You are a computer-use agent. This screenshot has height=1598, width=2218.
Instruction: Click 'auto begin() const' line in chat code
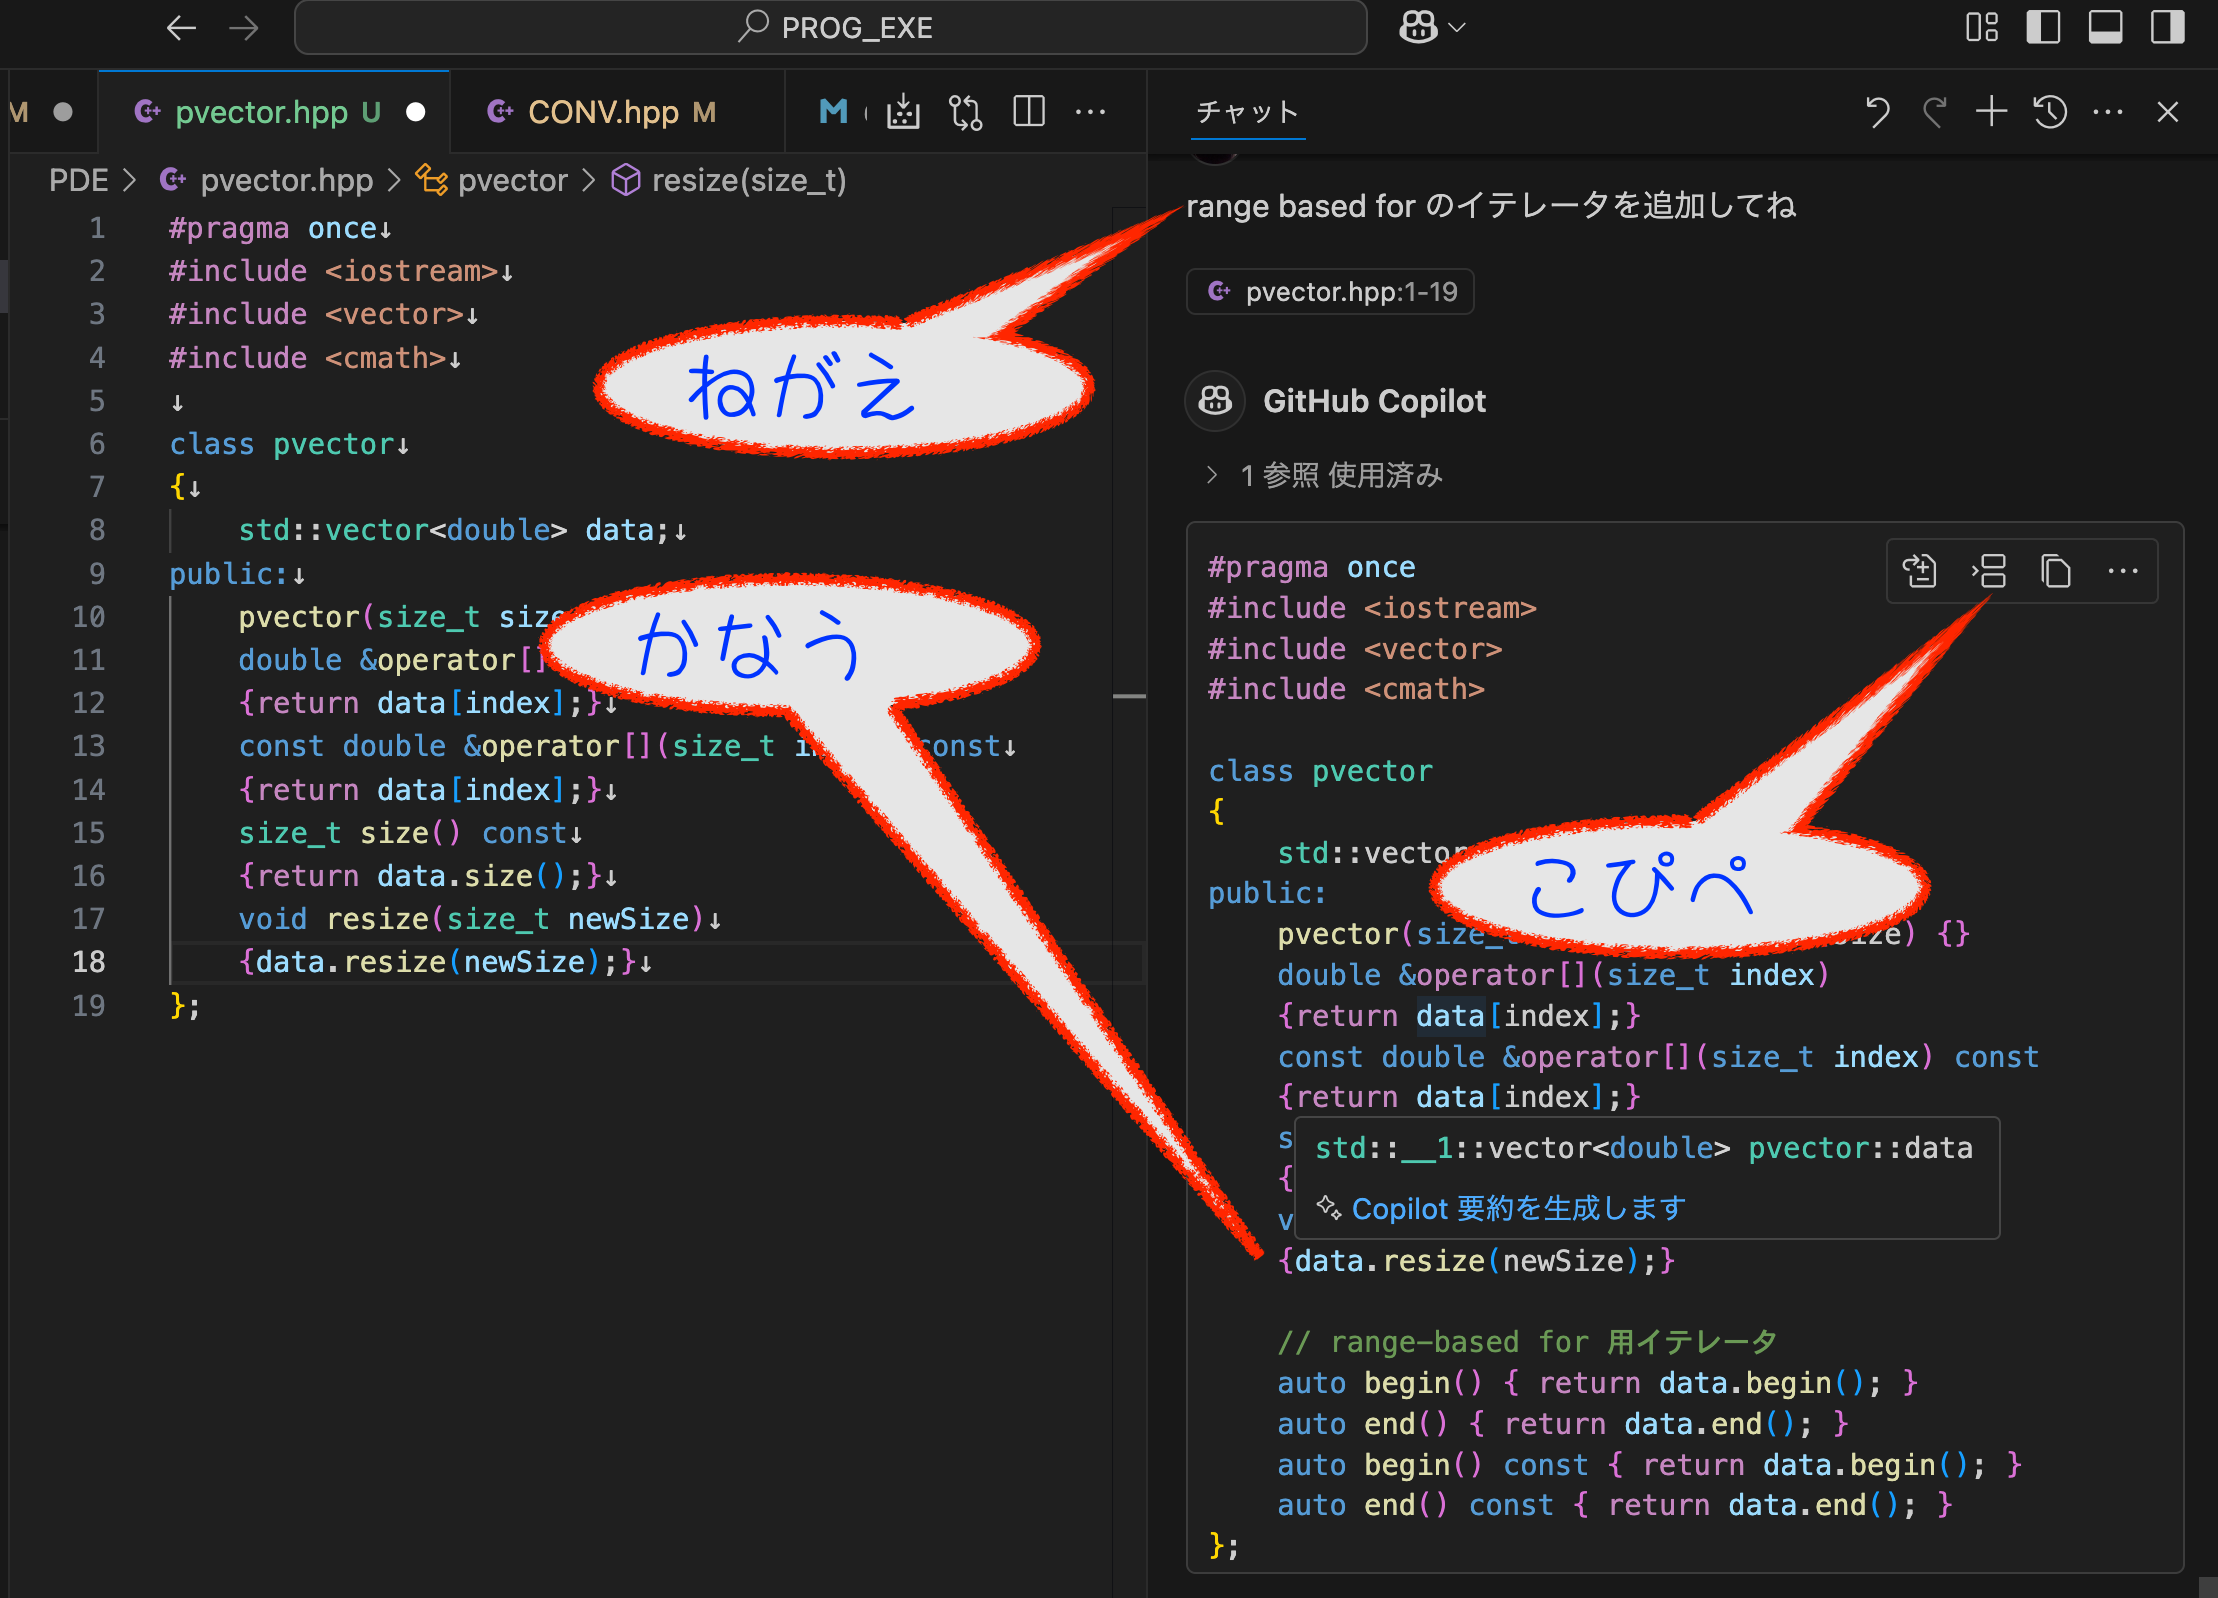pos(1649,1465)
